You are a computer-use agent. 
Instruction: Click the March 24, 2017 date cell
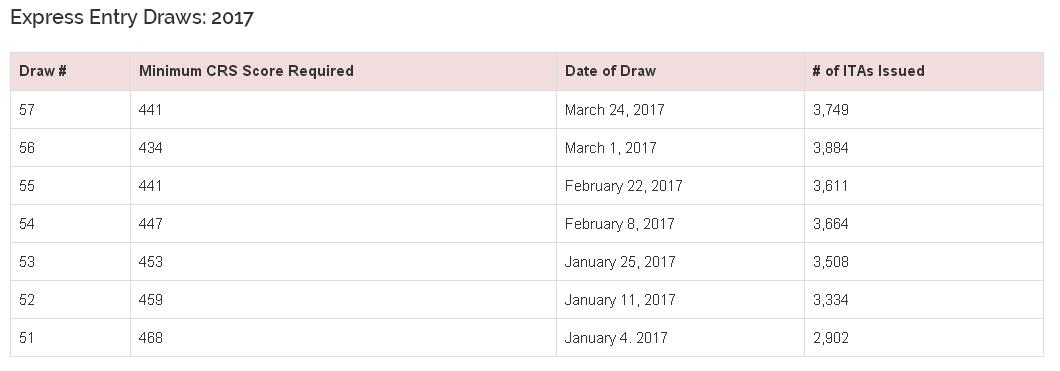click(680, 109)
